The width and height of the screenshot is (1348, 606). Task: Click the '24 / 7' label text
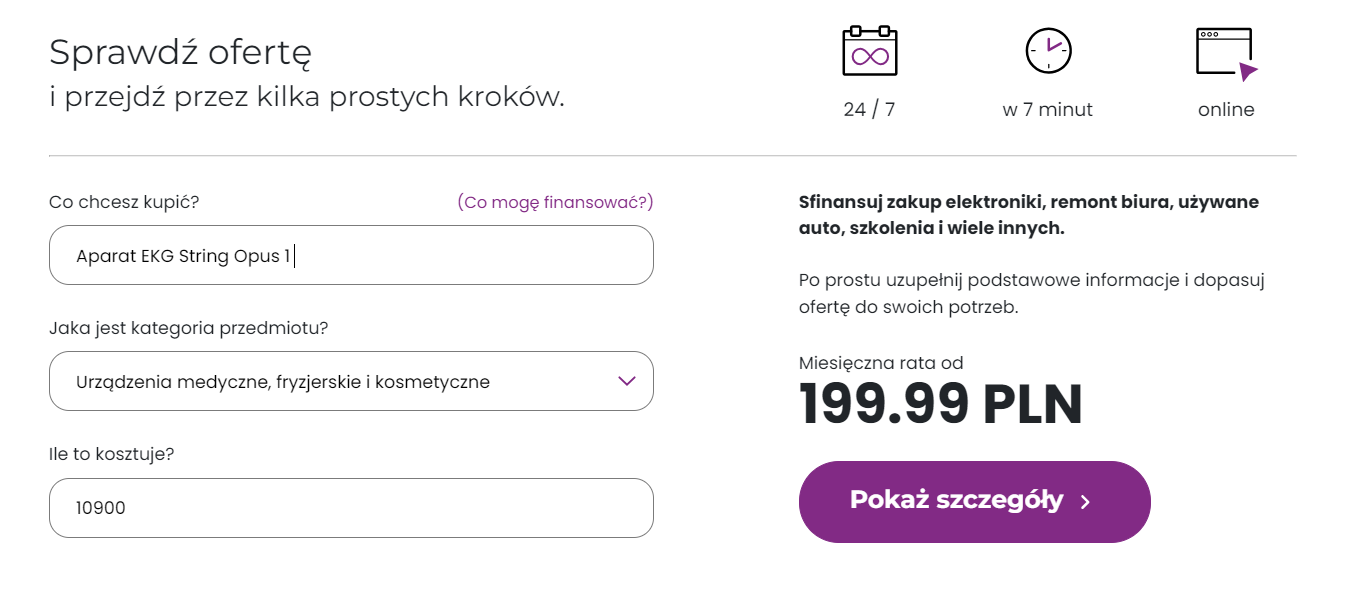869,110
